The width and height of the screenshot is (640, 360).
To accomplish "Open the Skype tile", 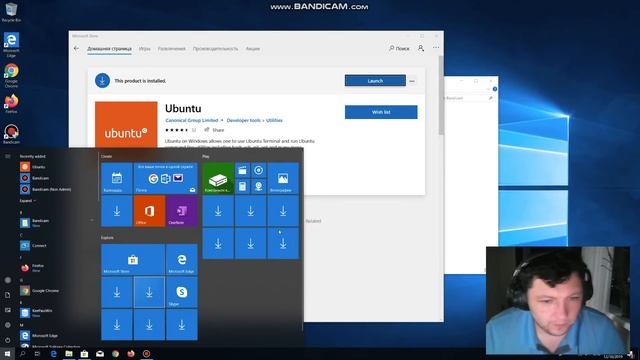I will tap(182, 292).
